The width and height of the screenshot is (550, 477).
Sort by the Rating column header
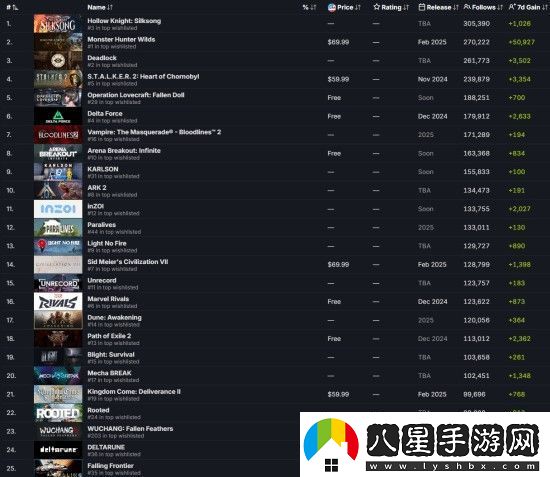[x=391, y=7]
